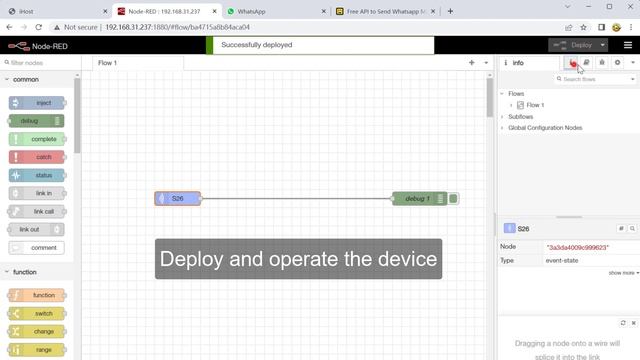
Task: Open the debug messages bug sidebar tab
Action: tap(602, 62)
